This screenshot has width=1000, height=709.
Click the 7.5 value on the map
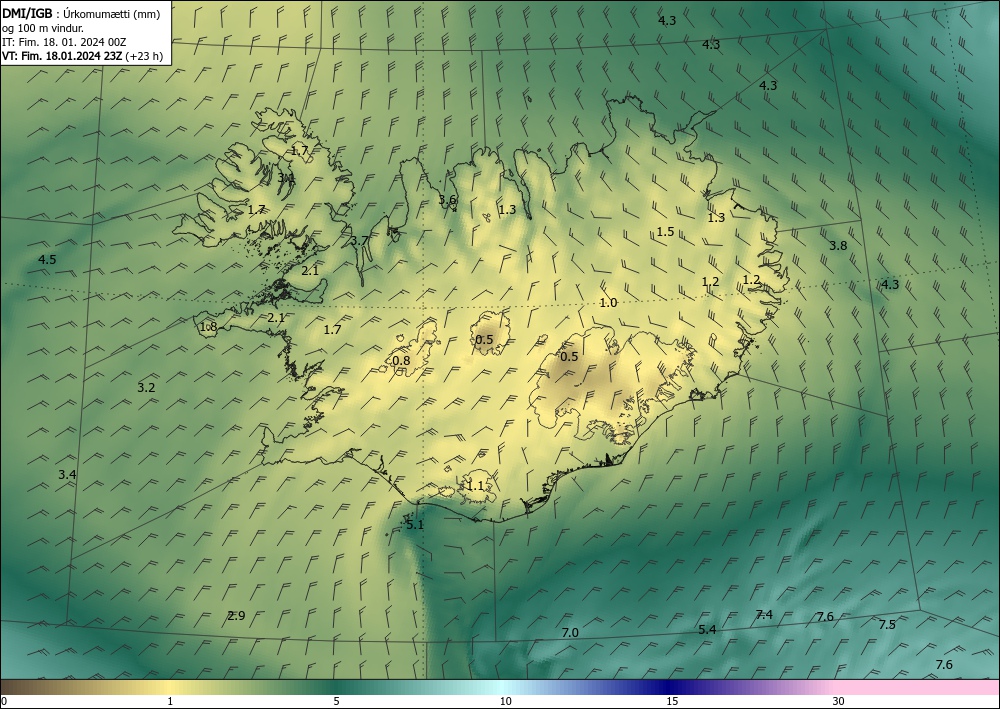tap(887, 625)
